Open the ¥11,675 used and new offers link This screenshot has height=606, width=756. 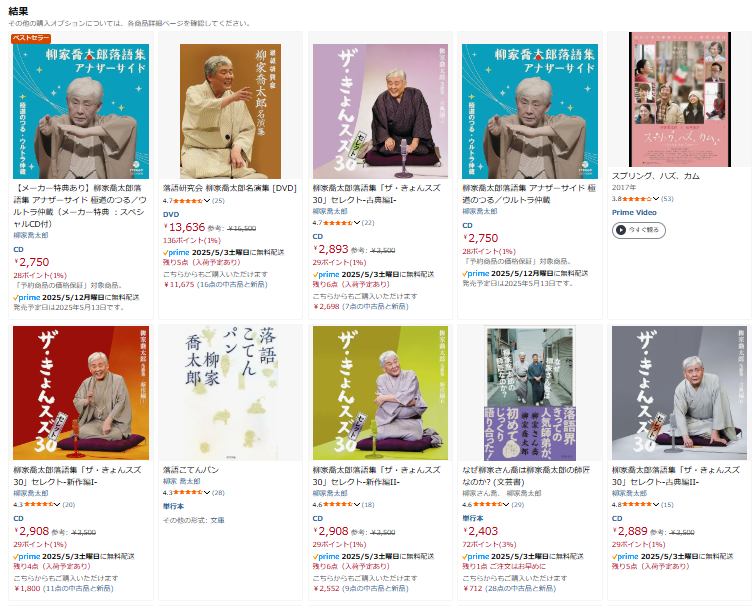[x=215, y=284]
